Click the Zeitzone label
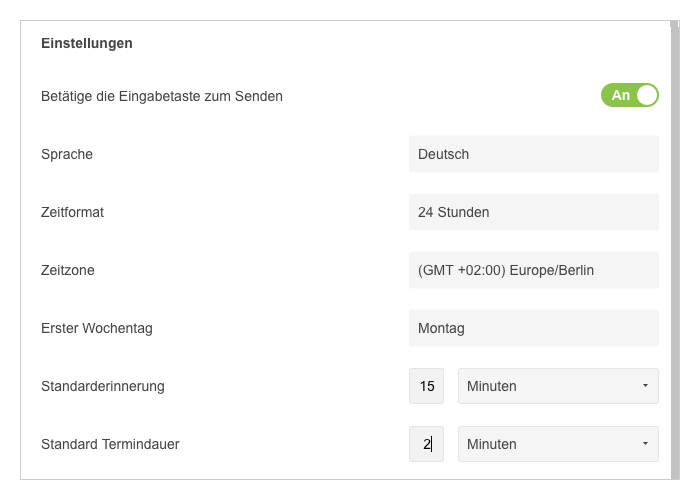Screen dimensions: 700x500 [68, 270]
